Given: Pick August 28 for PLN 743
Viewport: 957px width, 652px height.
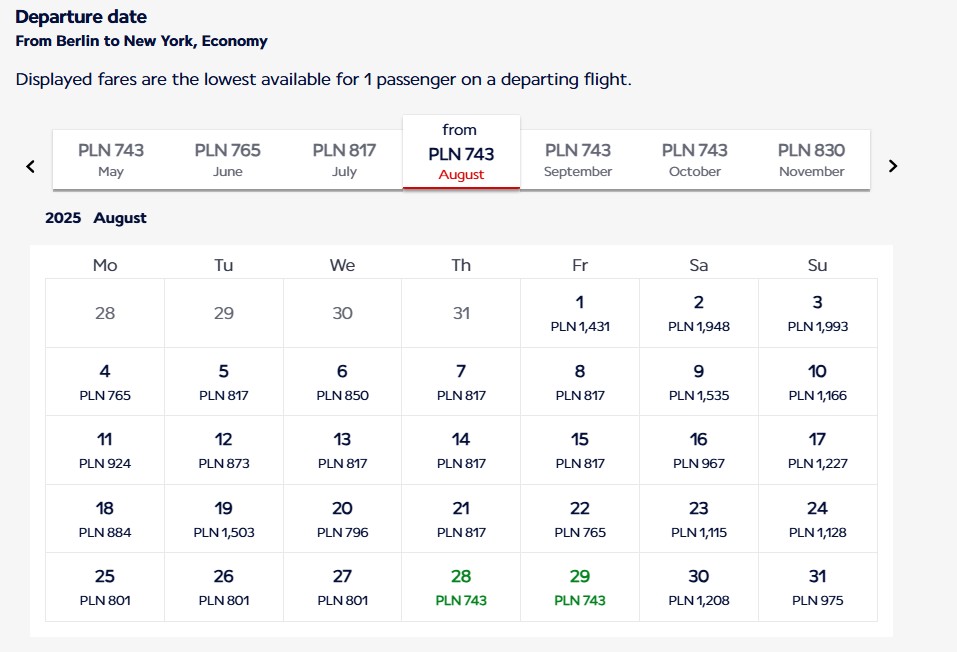Looking at the screenshot, I should [x=461, y=587].
